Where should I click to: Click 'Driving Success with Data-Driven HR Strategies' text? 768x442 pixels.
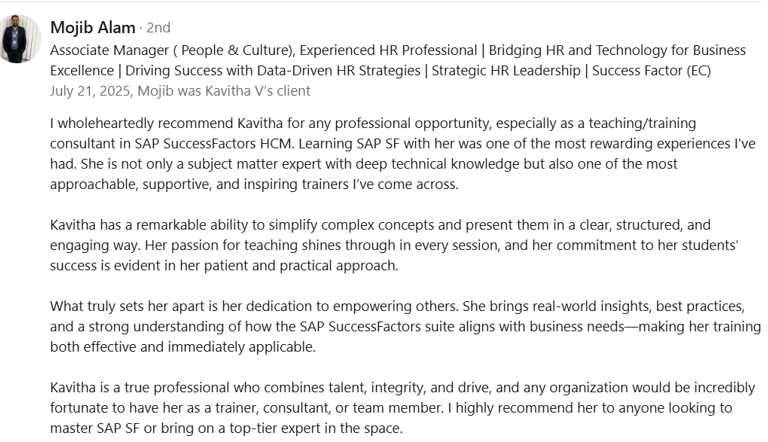point(273,71)
